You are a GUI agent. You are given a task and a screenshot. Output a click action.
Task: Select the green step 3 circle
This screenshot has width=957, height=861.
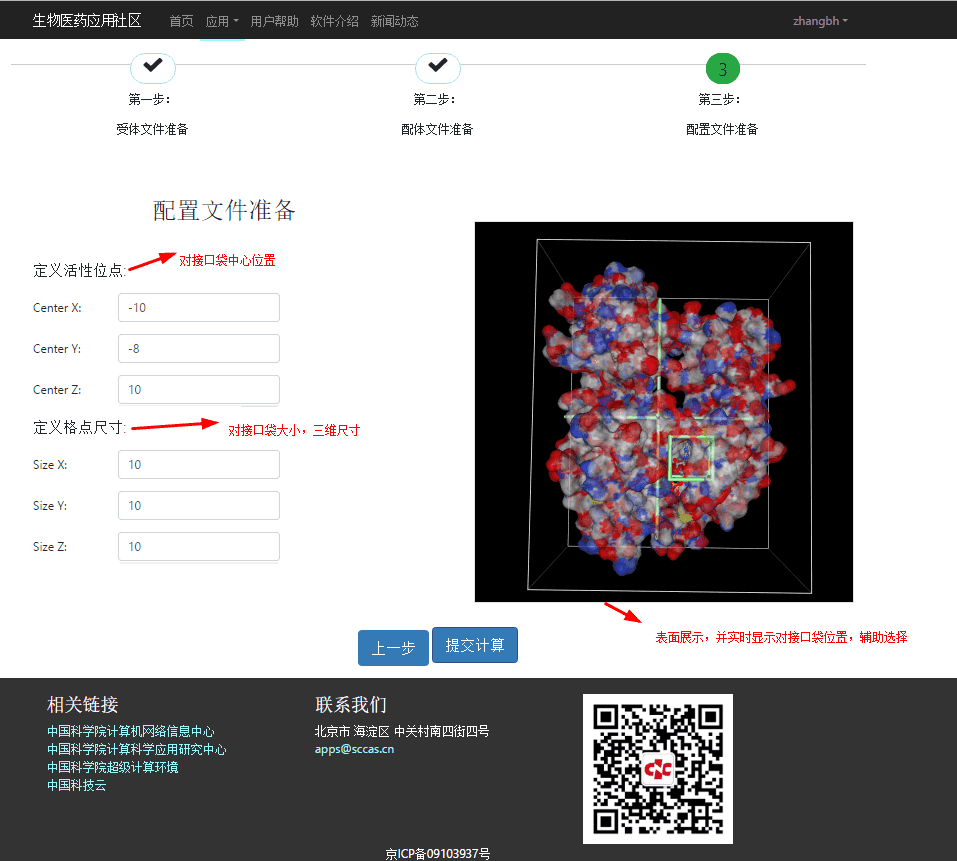point(723,69)
